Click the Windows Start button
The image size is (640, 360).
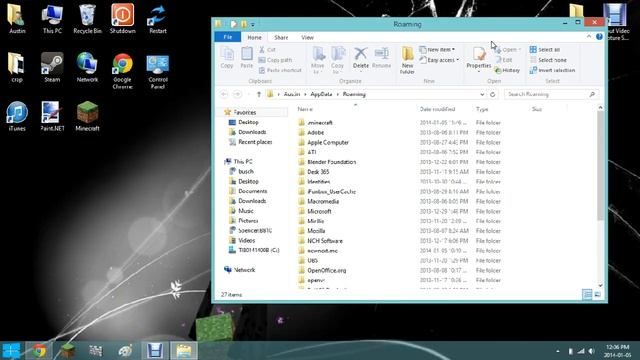tap(11, 351)
